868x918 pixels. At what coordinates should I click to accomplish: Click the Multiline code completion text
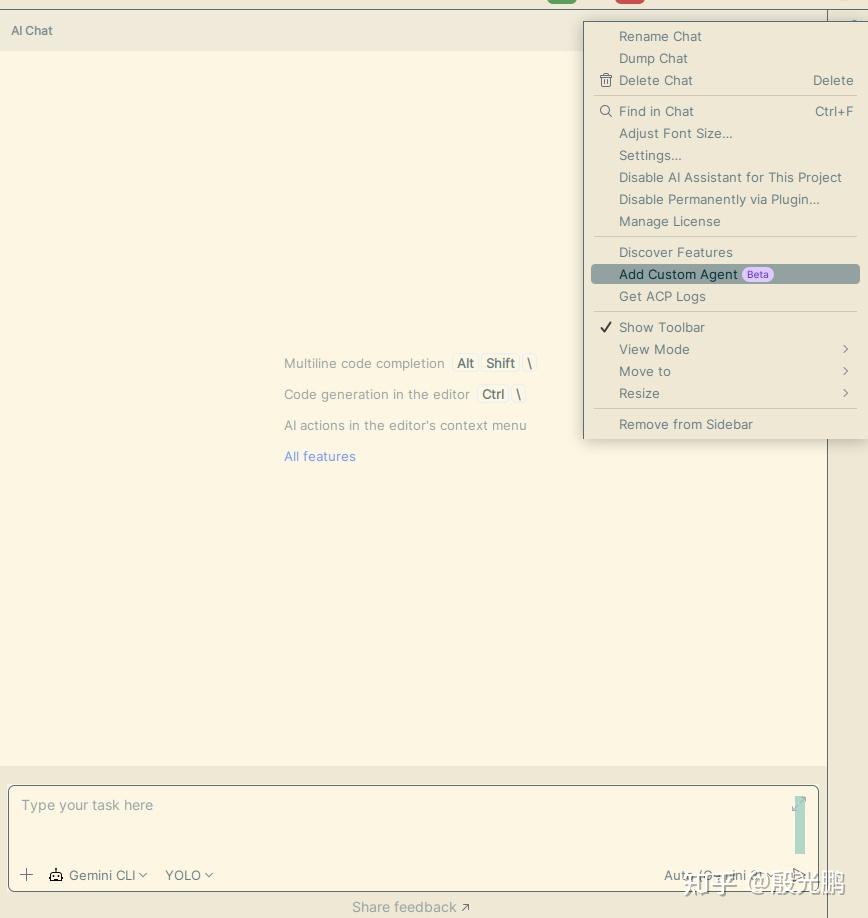364,363
